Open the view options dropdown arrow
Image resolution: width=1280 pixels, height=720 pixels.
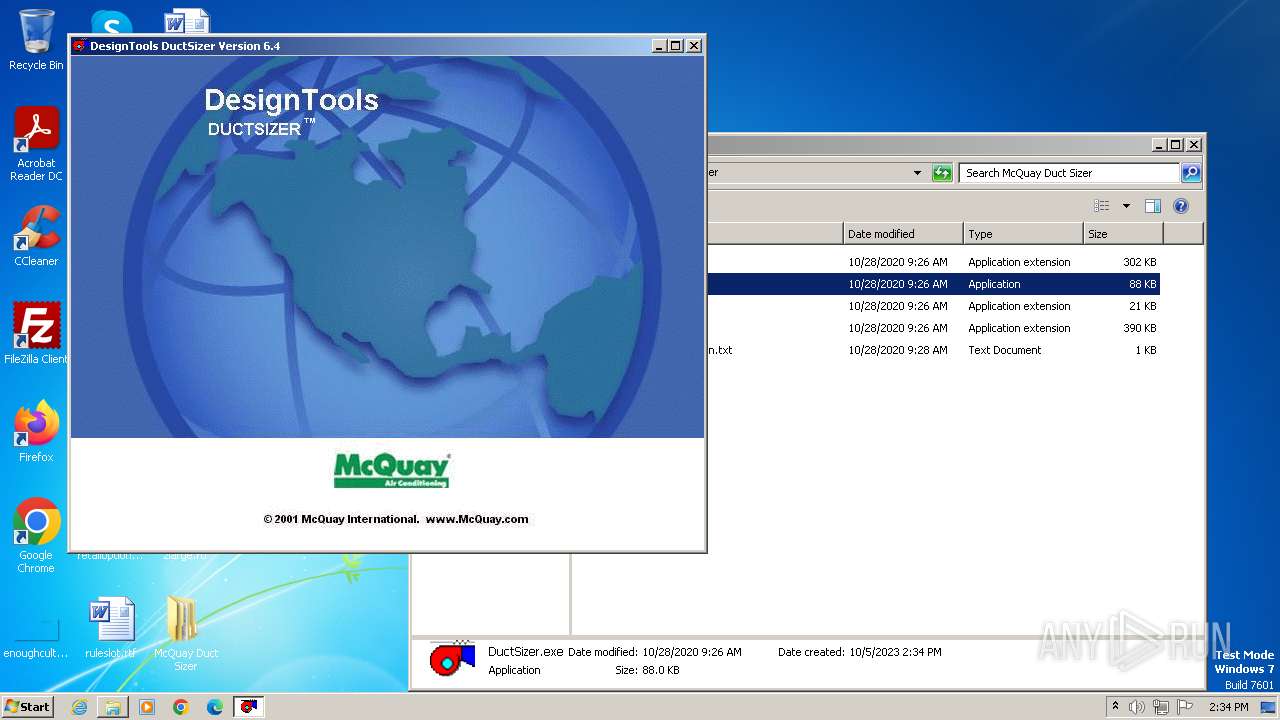1125,206
